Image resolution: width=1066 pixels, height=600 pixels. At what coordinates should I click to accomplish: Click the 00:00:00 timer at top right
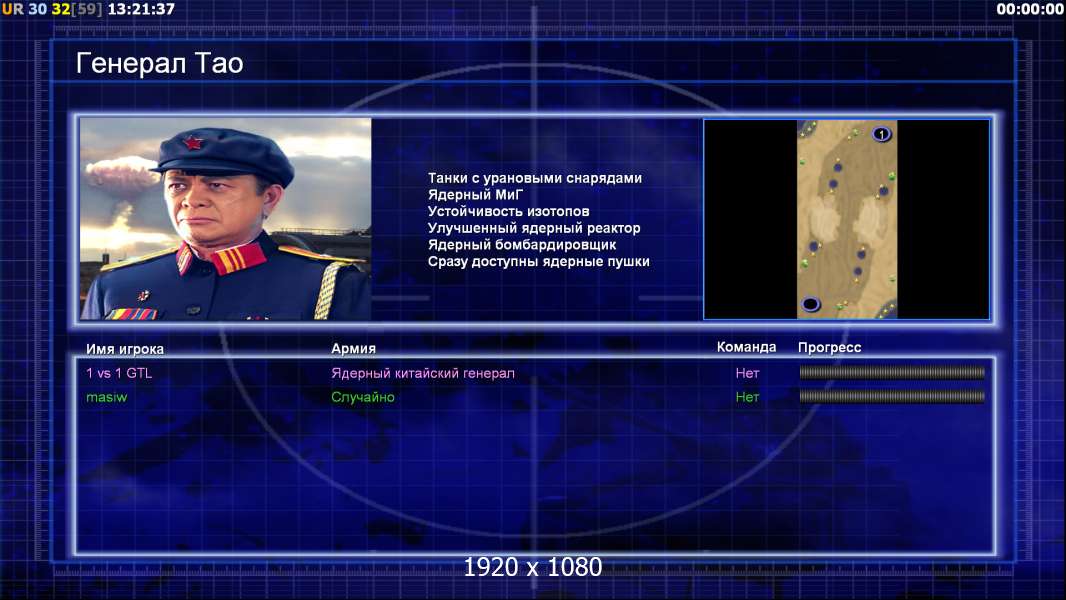pos(1030,9)
